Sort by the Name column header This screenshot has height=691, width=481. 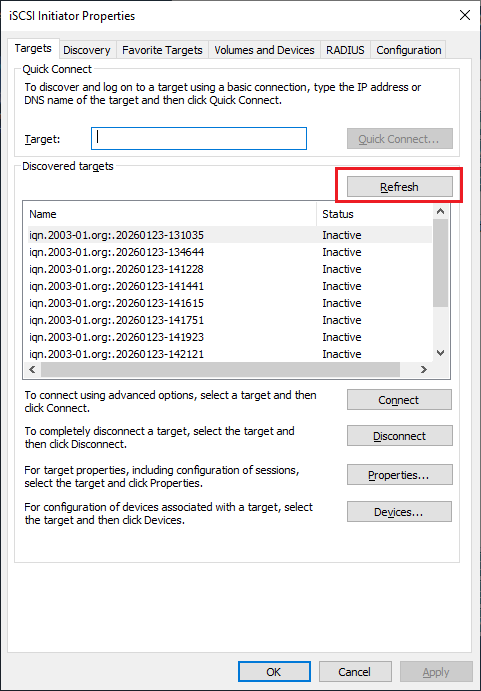tap(170, 214)
